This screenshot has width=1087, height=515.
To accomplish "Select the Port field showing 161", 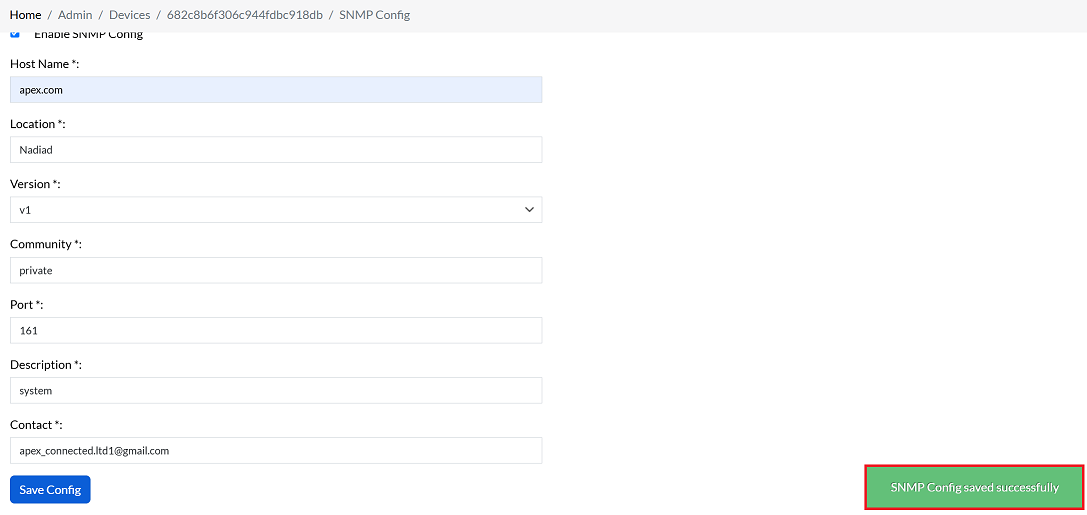I will click(276, 330).
